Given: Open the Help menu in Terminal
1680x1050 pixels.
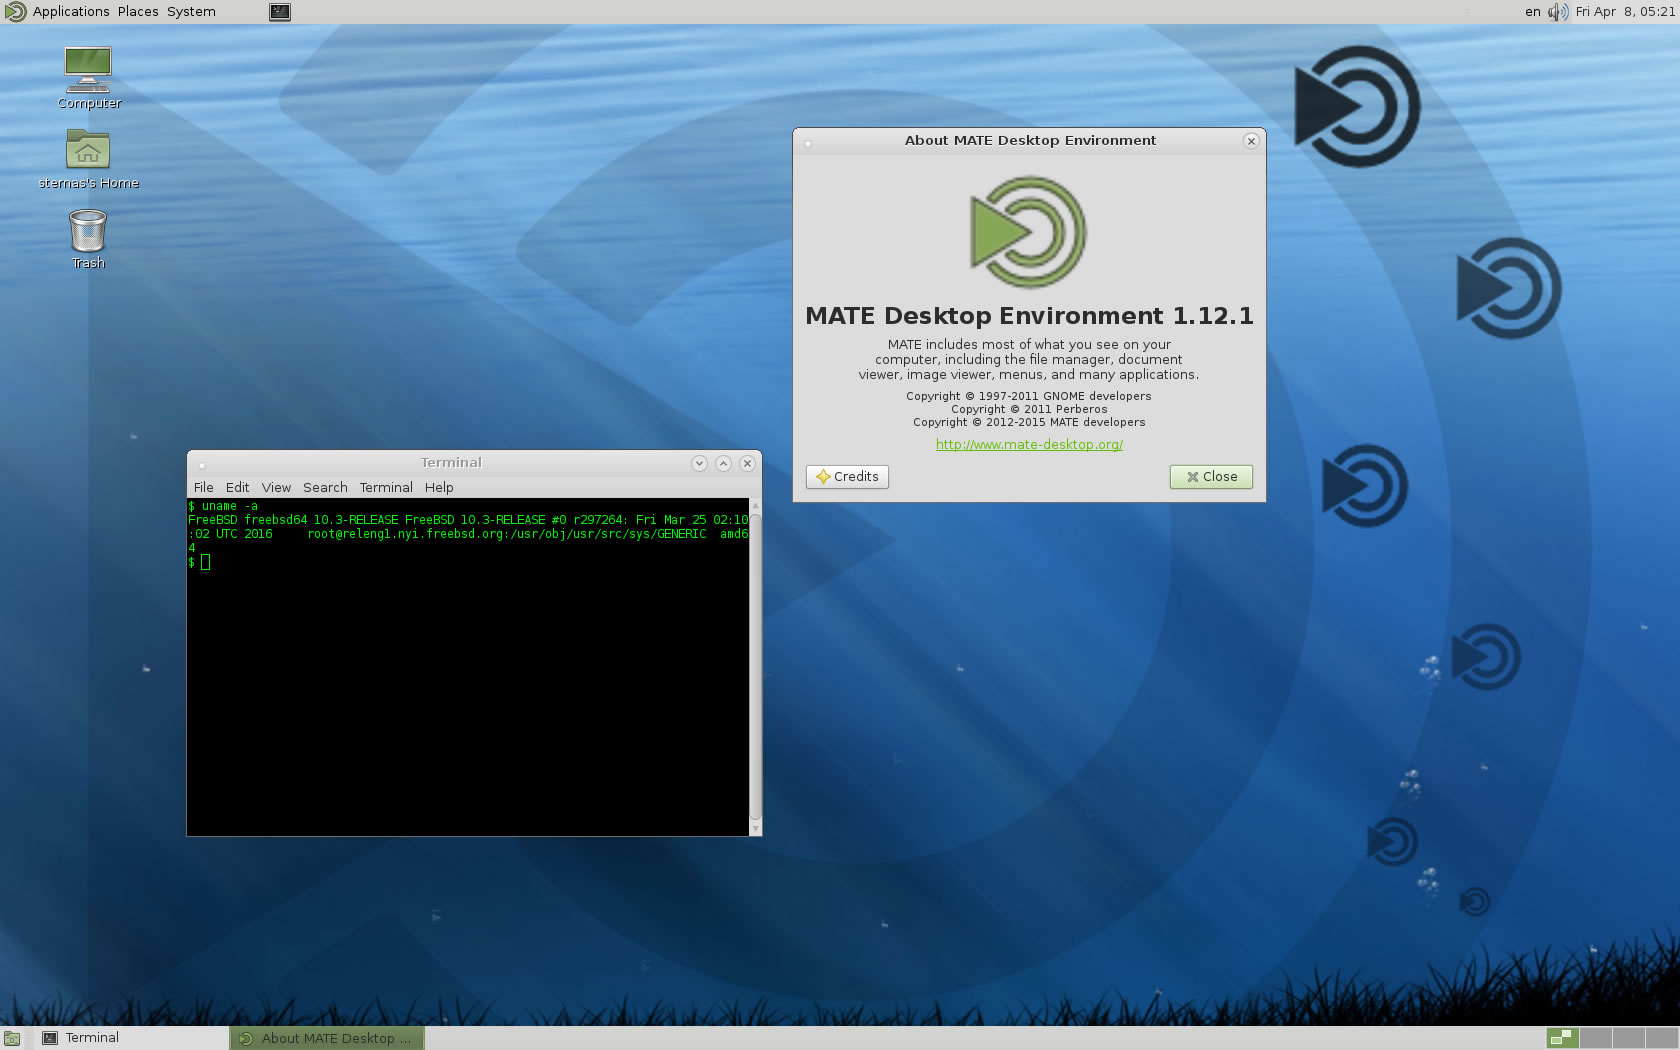Looking at the screenshot, I should (439, 487).
